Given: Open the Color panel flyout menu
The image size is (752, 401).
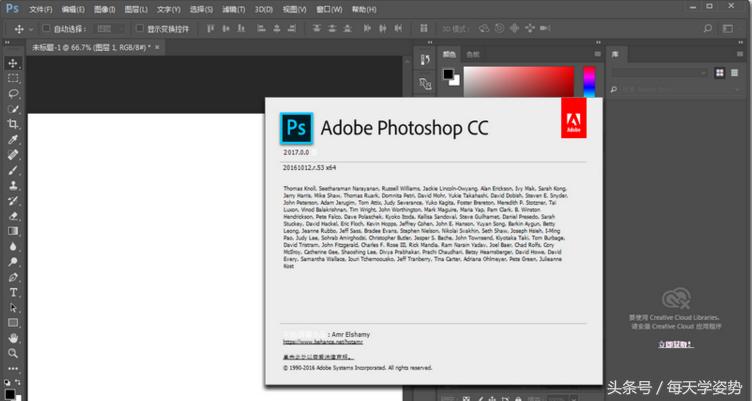Looking at the screenshot, I should pos(598,54).
